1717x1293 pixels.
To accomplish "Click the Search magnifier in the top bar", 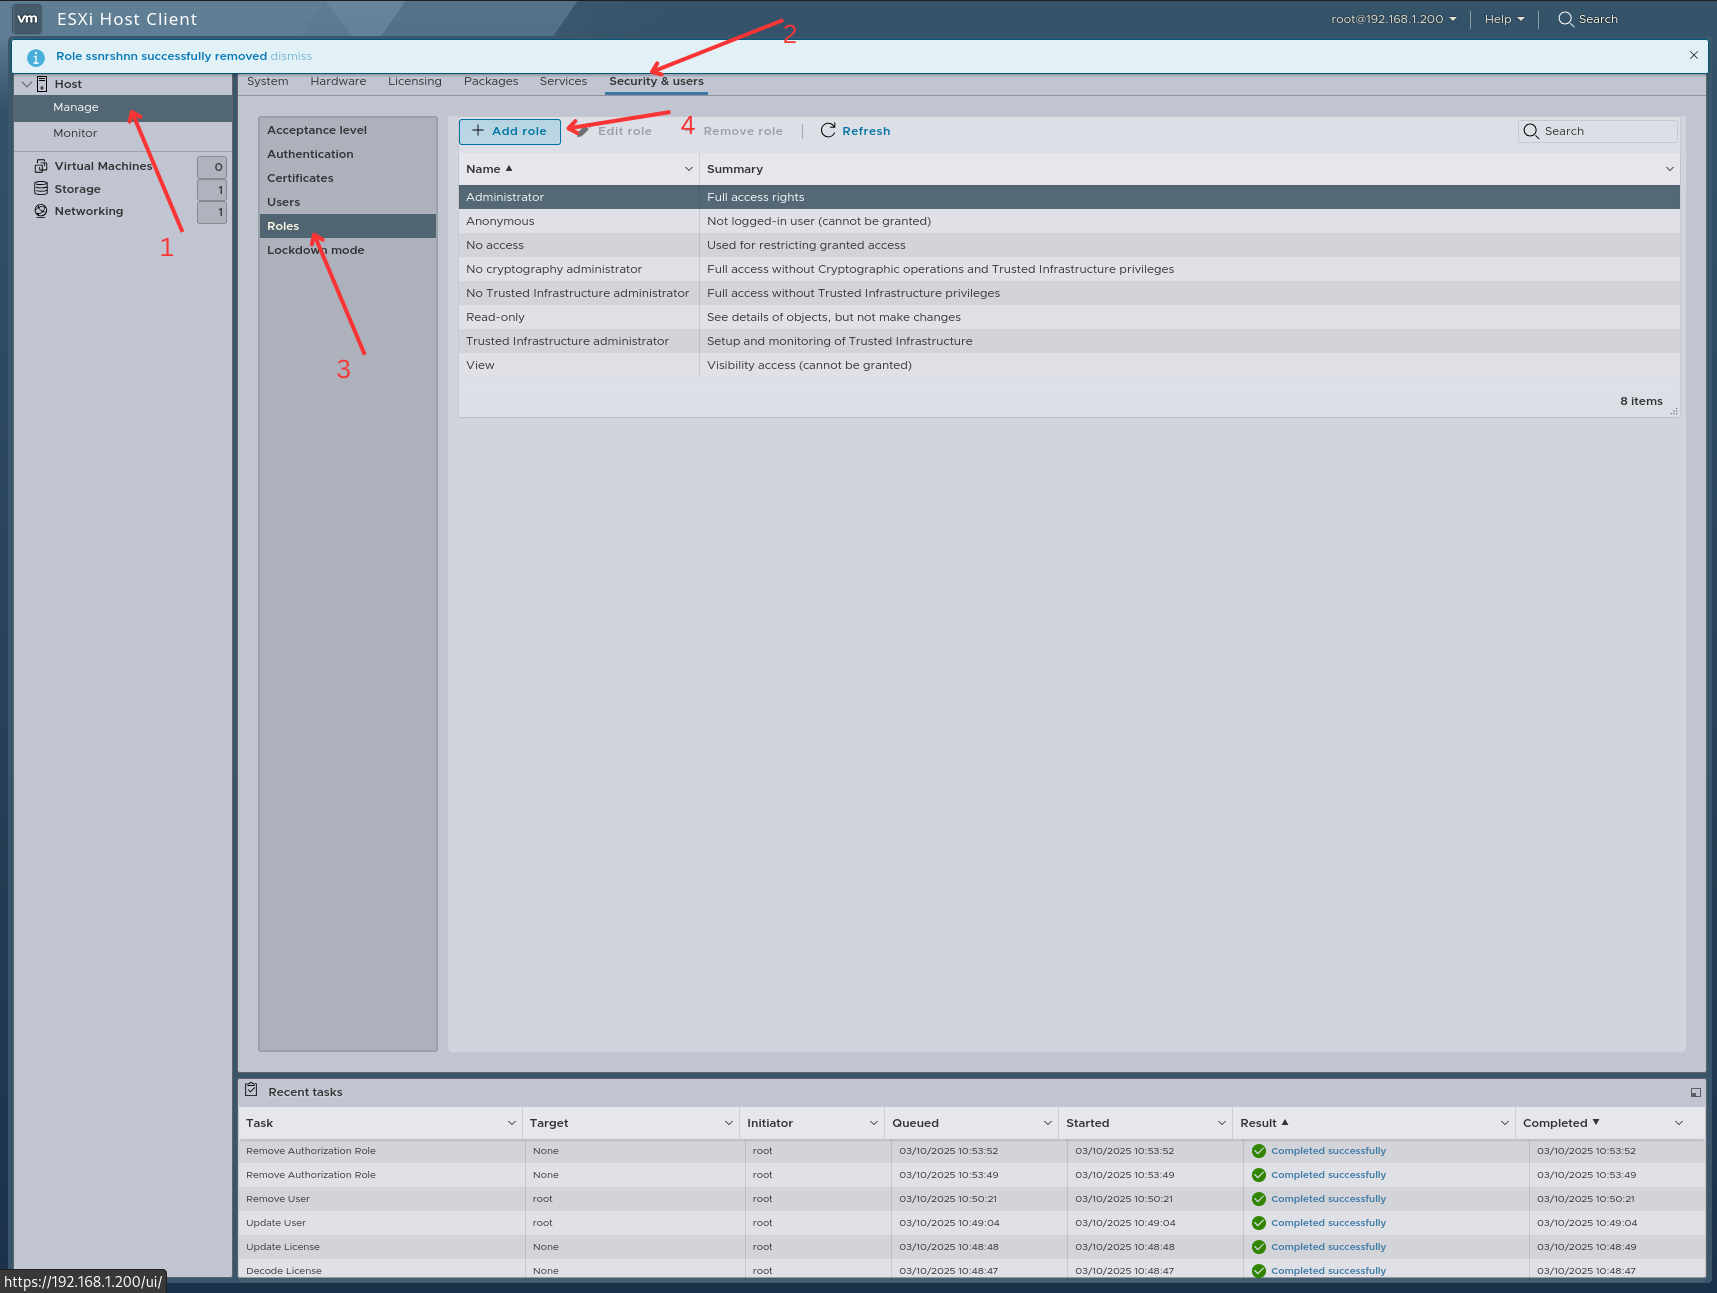I will point(1564,18).
